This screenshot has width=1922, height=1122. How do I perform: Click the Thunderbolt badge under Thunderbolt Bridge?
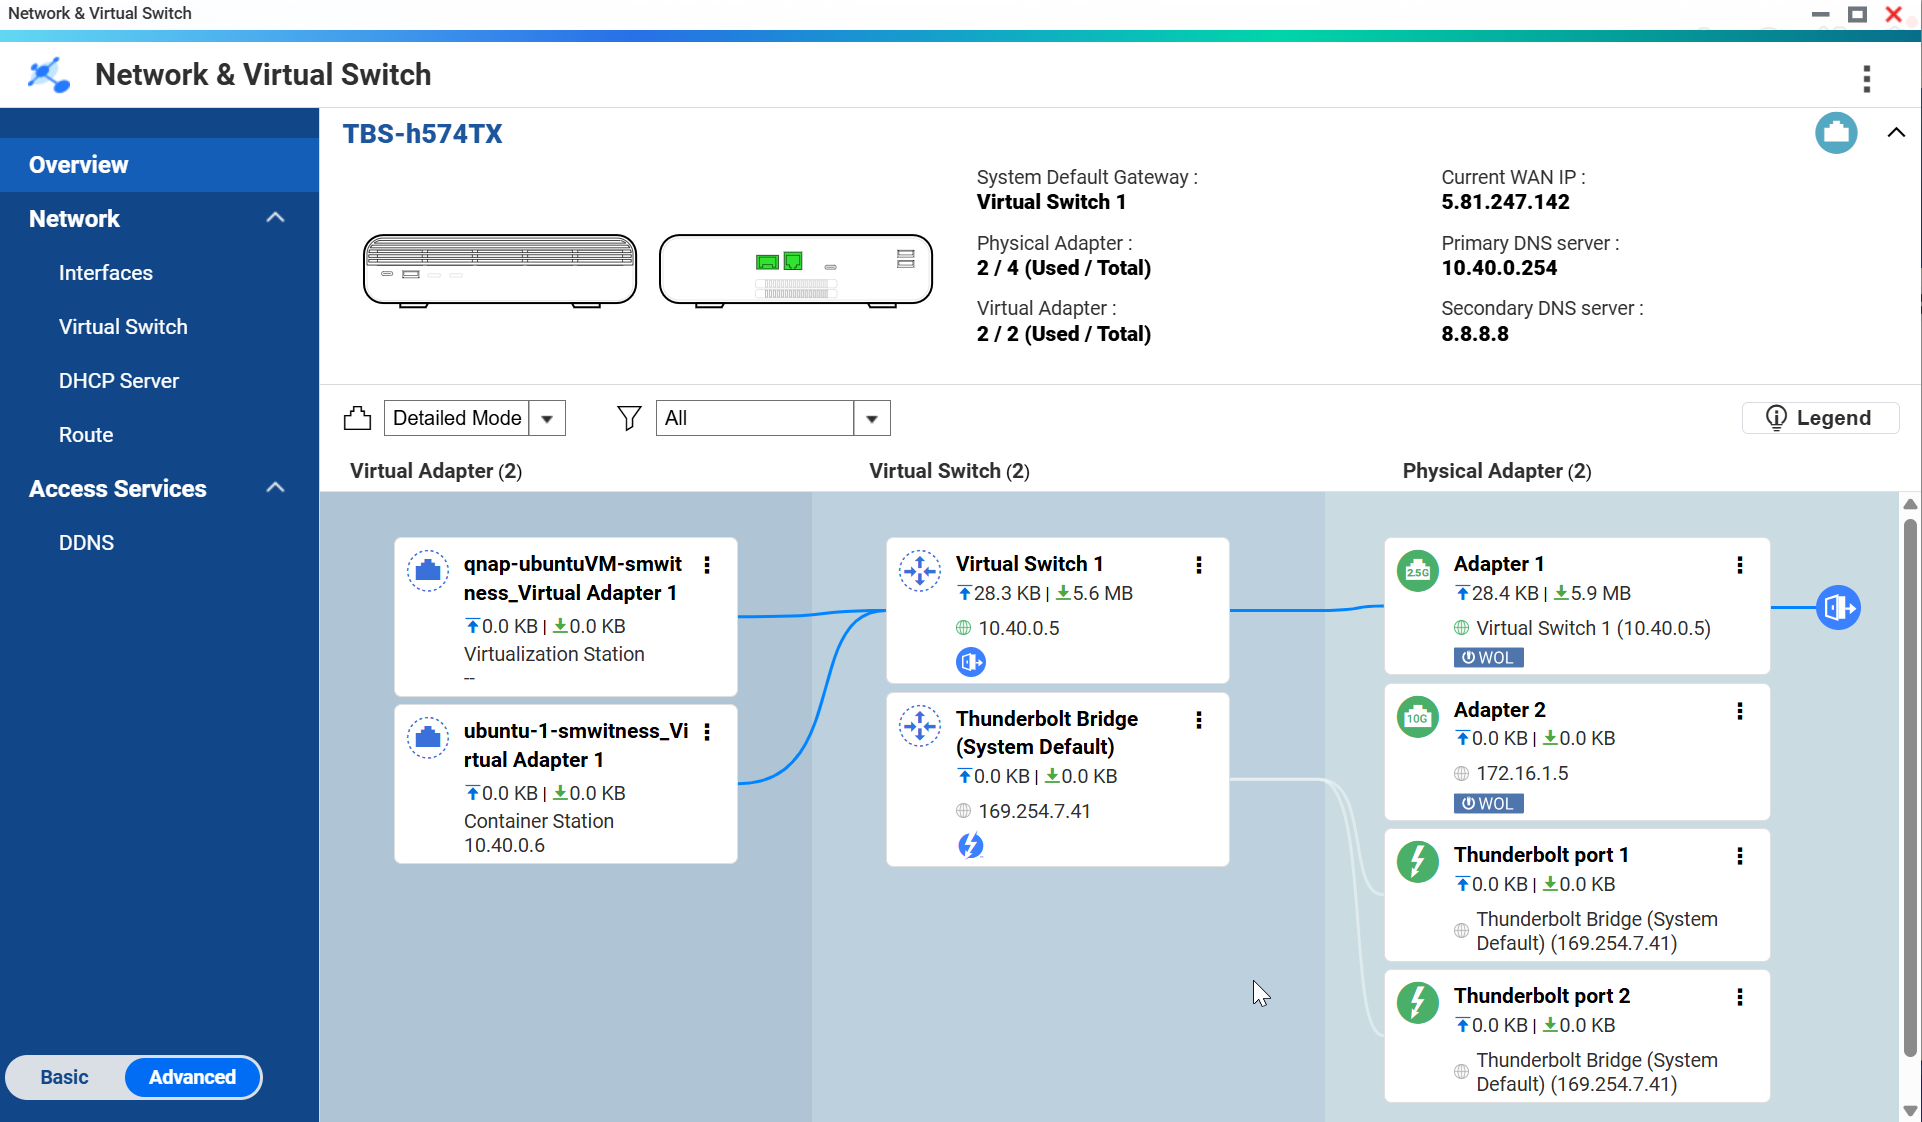(971, 846)
